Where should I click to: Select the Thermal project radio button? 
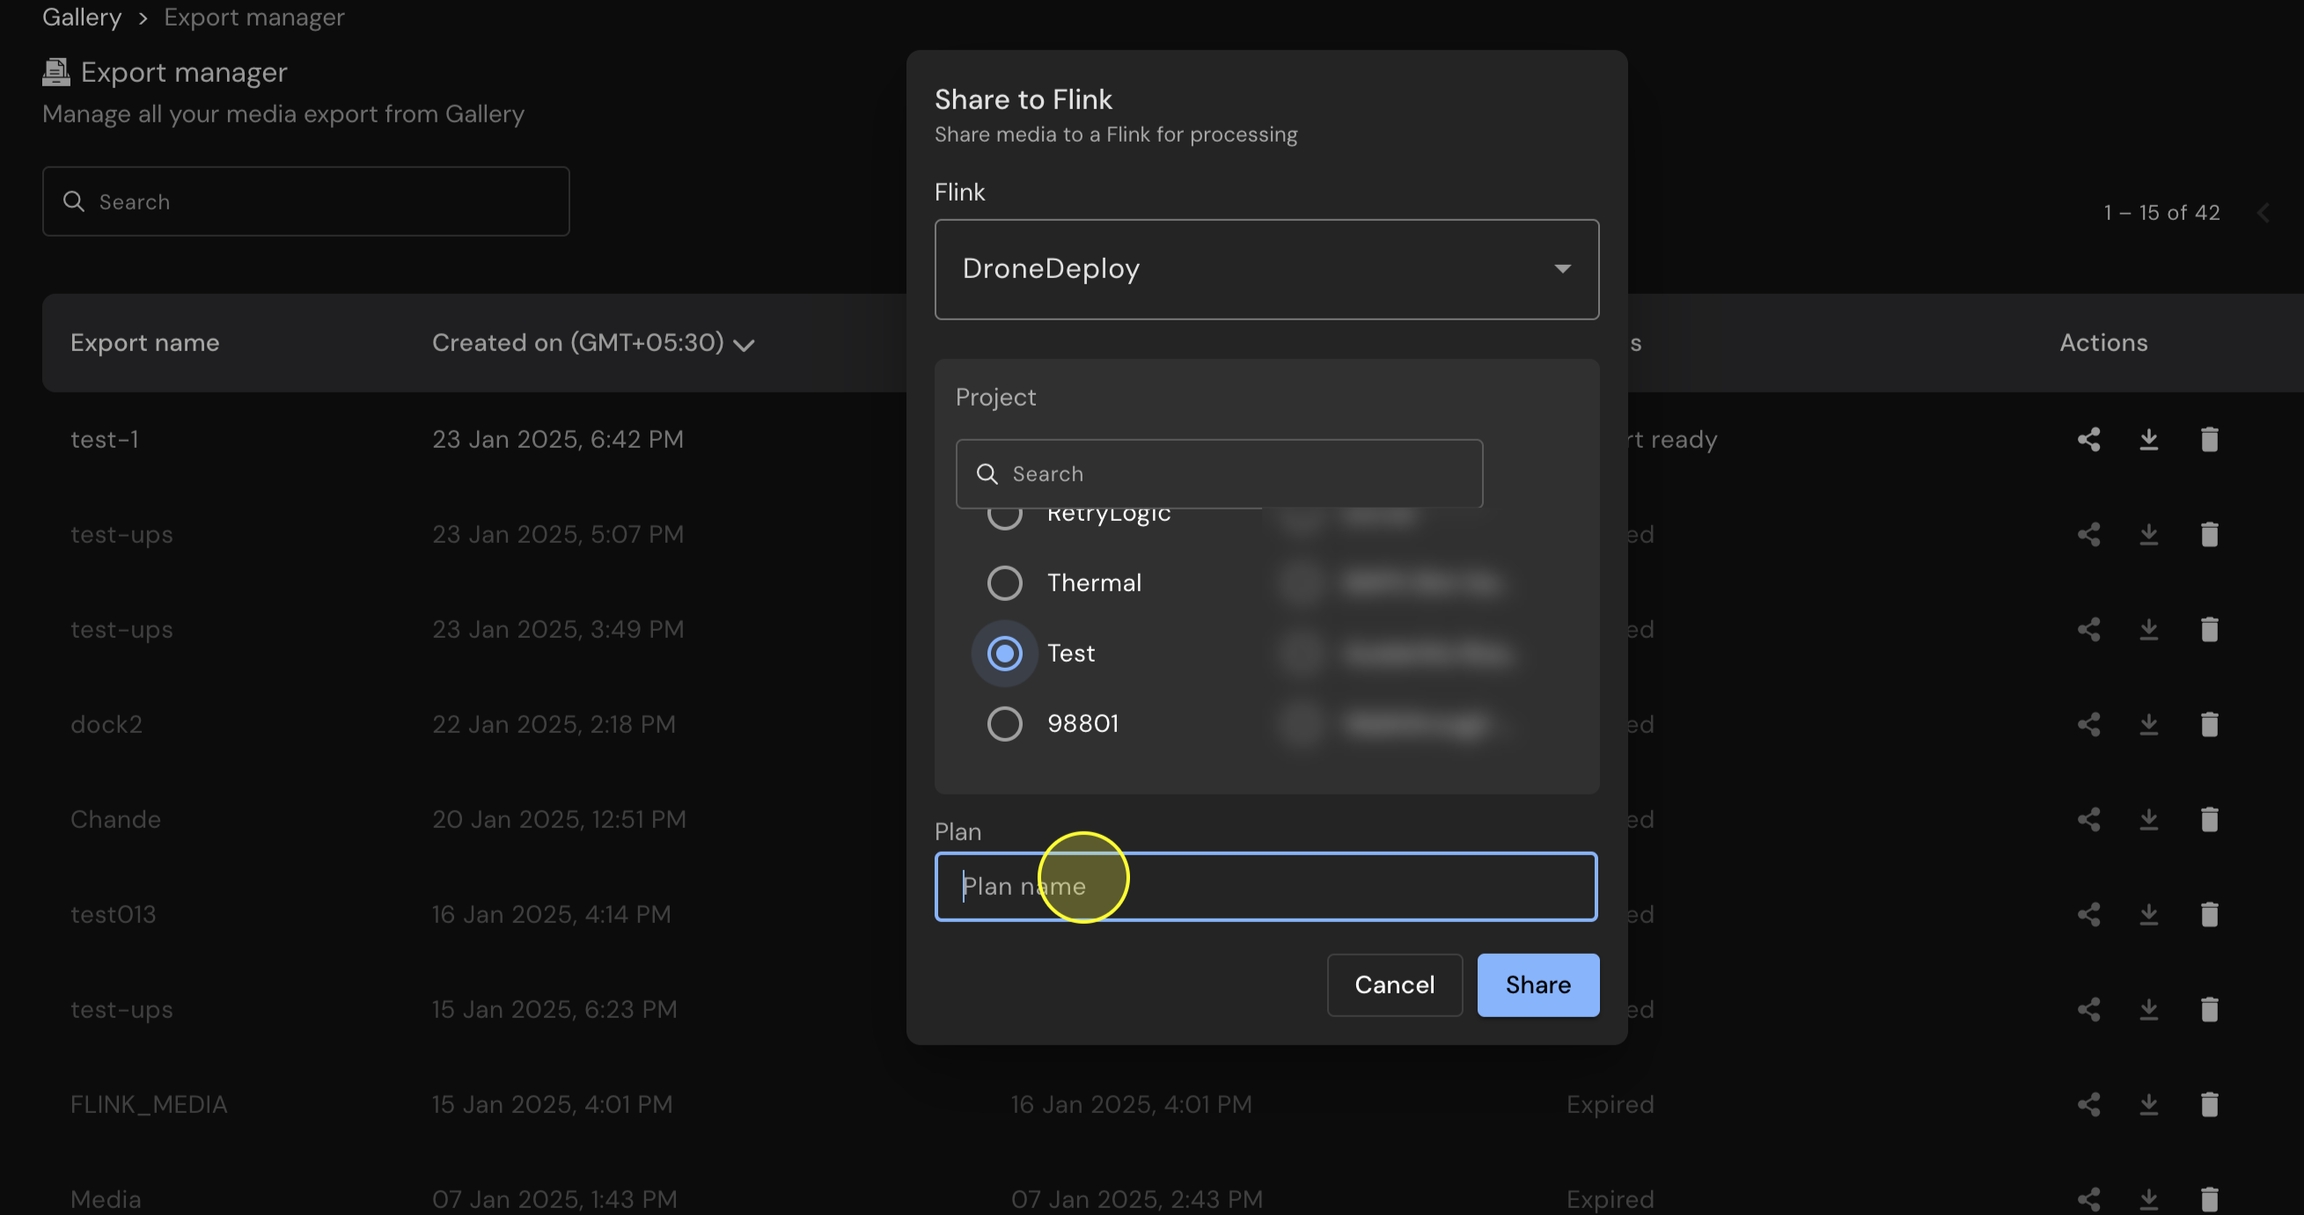click(1004, 583)
